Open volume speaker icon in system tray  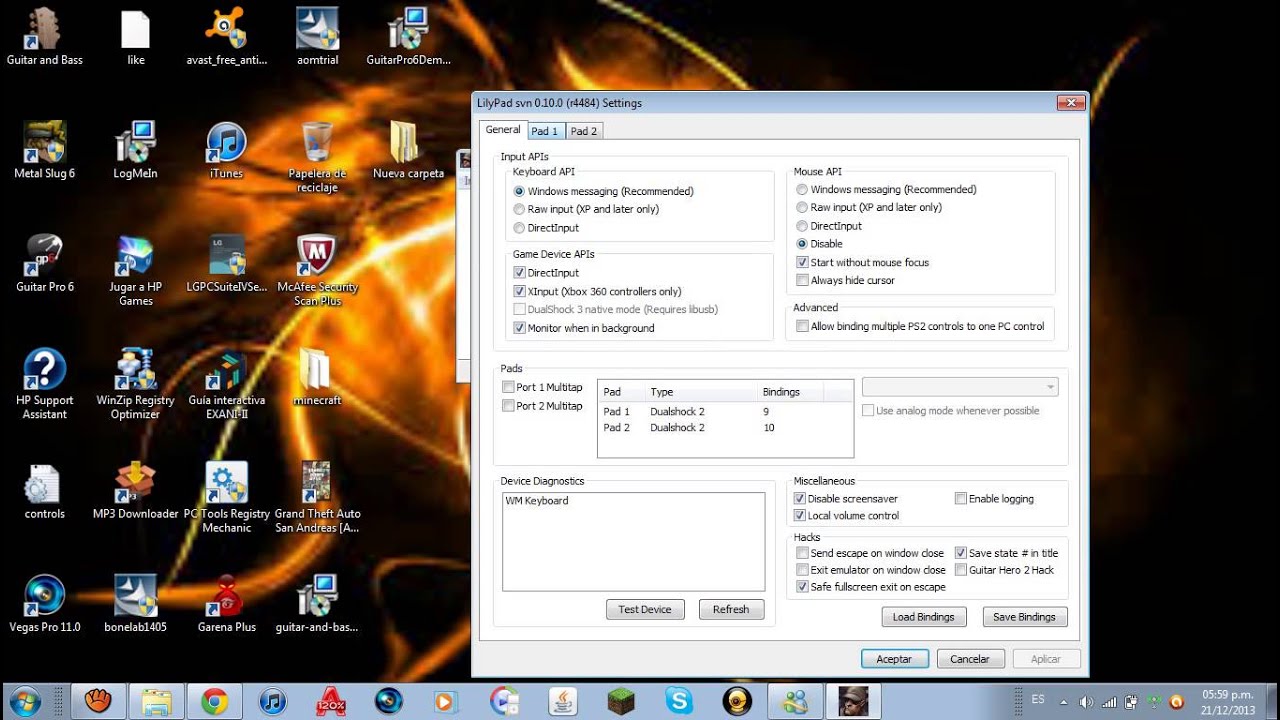tap(1087, 702)
